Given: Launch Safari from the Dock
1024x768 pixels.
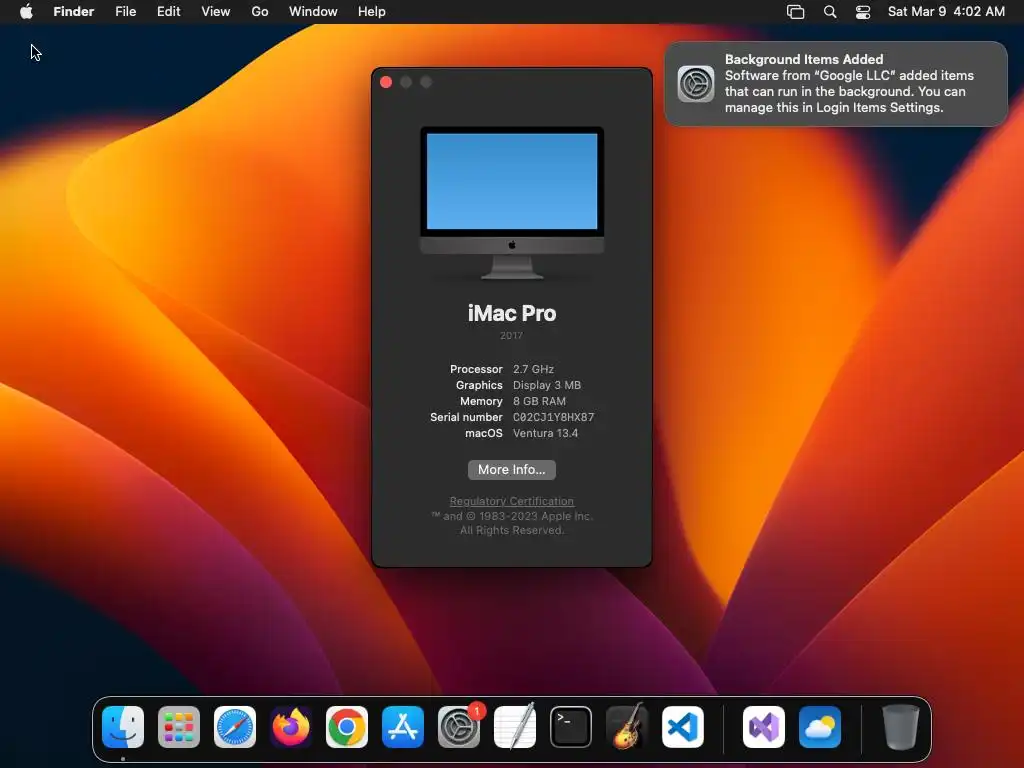Looking at the screenshot, I should point(235,727).
